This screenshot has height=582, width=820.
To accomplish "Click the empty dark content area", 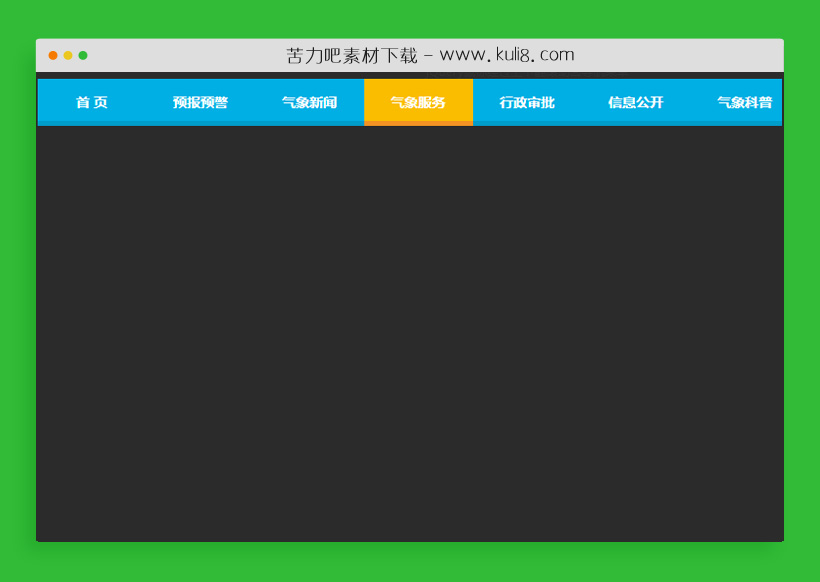I will [x=410, y=330].
